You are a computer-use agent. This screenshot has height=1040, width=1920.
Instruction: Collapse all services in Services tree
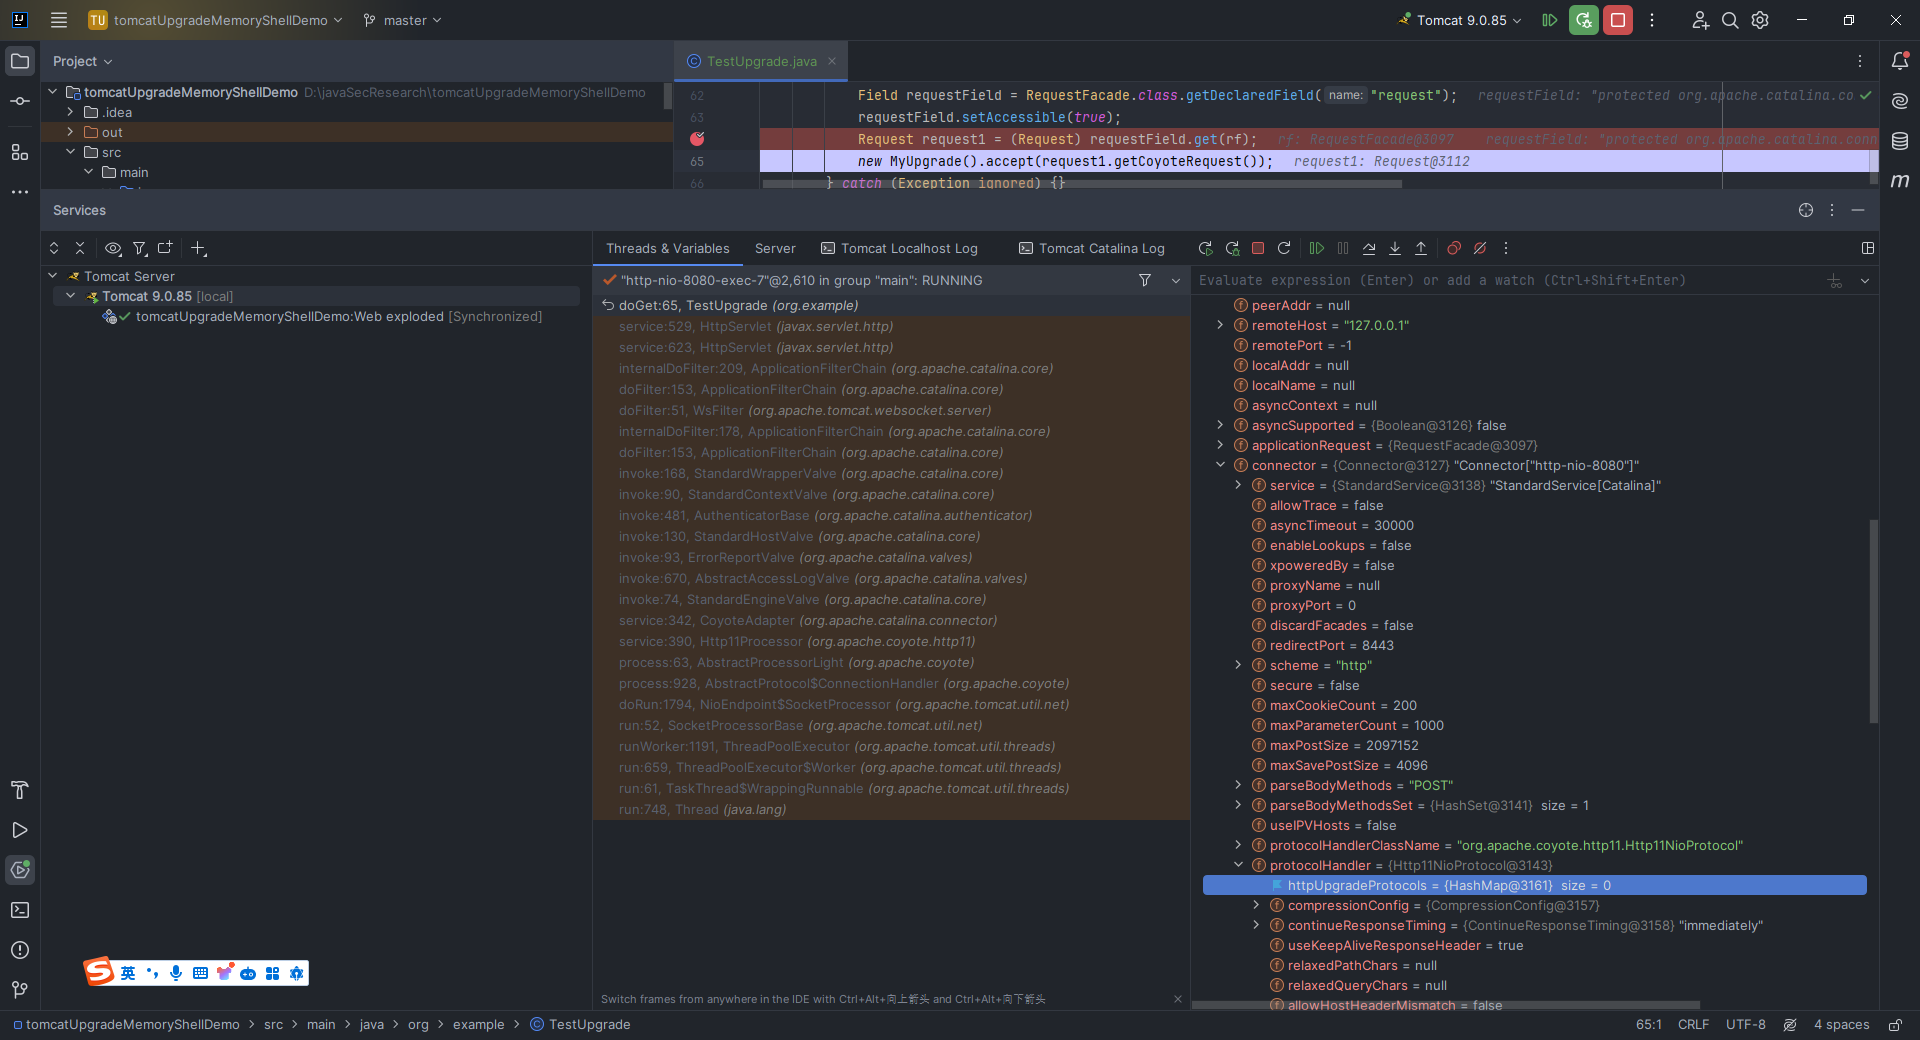[80, 248]
